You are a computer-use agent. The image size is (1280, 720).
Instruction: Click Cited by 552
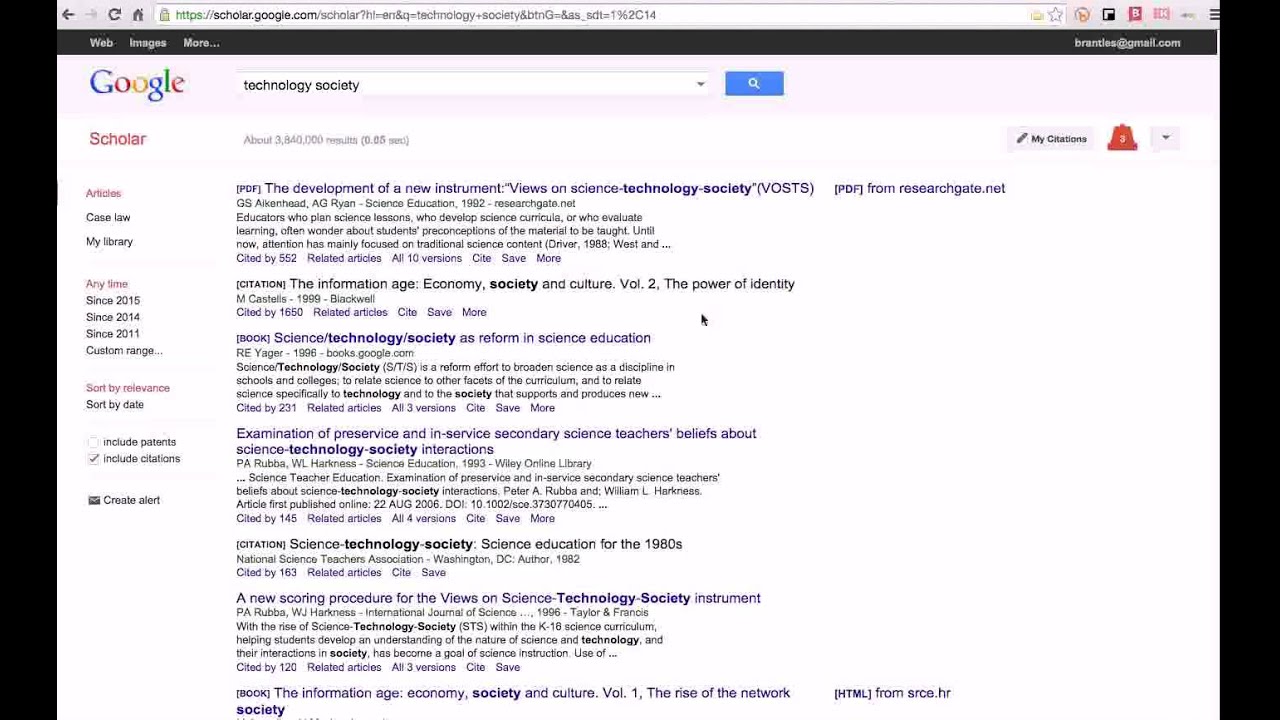(x=266, y=258)
